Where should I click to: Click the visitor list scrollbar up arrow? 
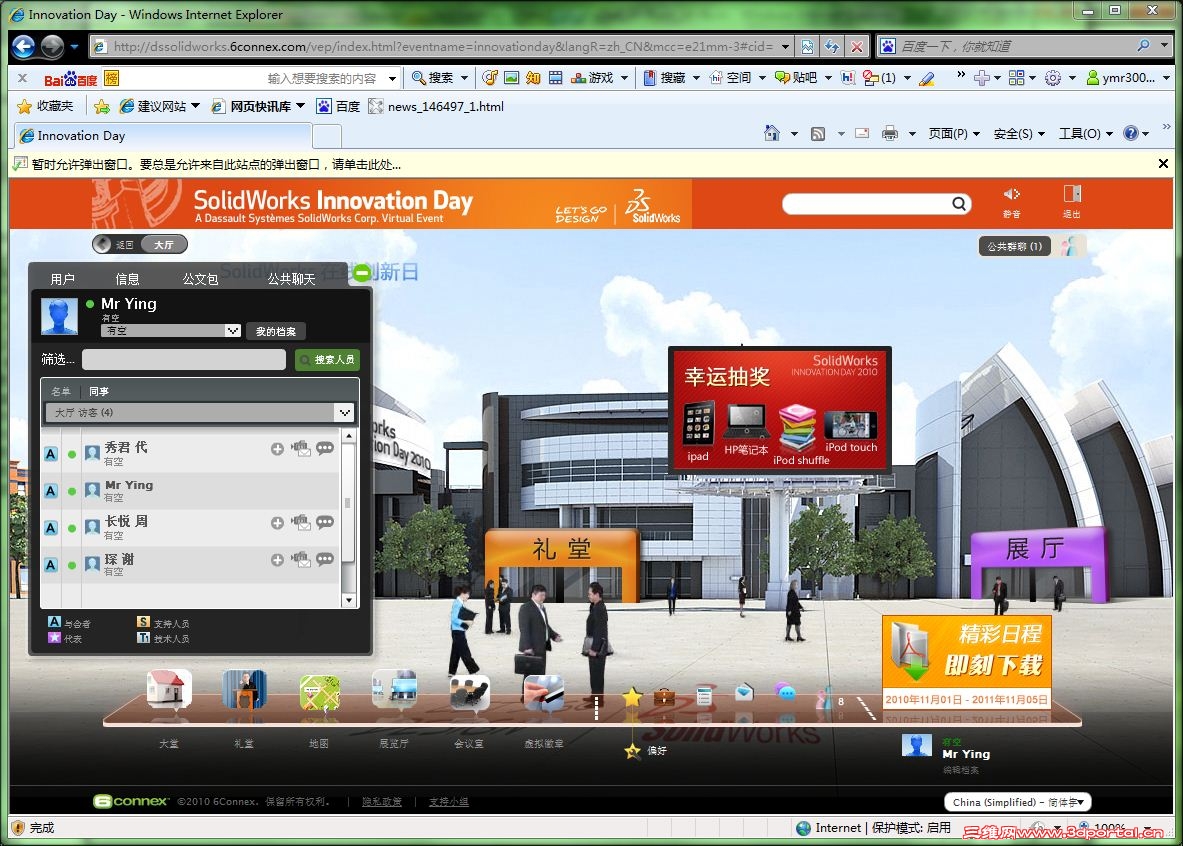point(349,436)
